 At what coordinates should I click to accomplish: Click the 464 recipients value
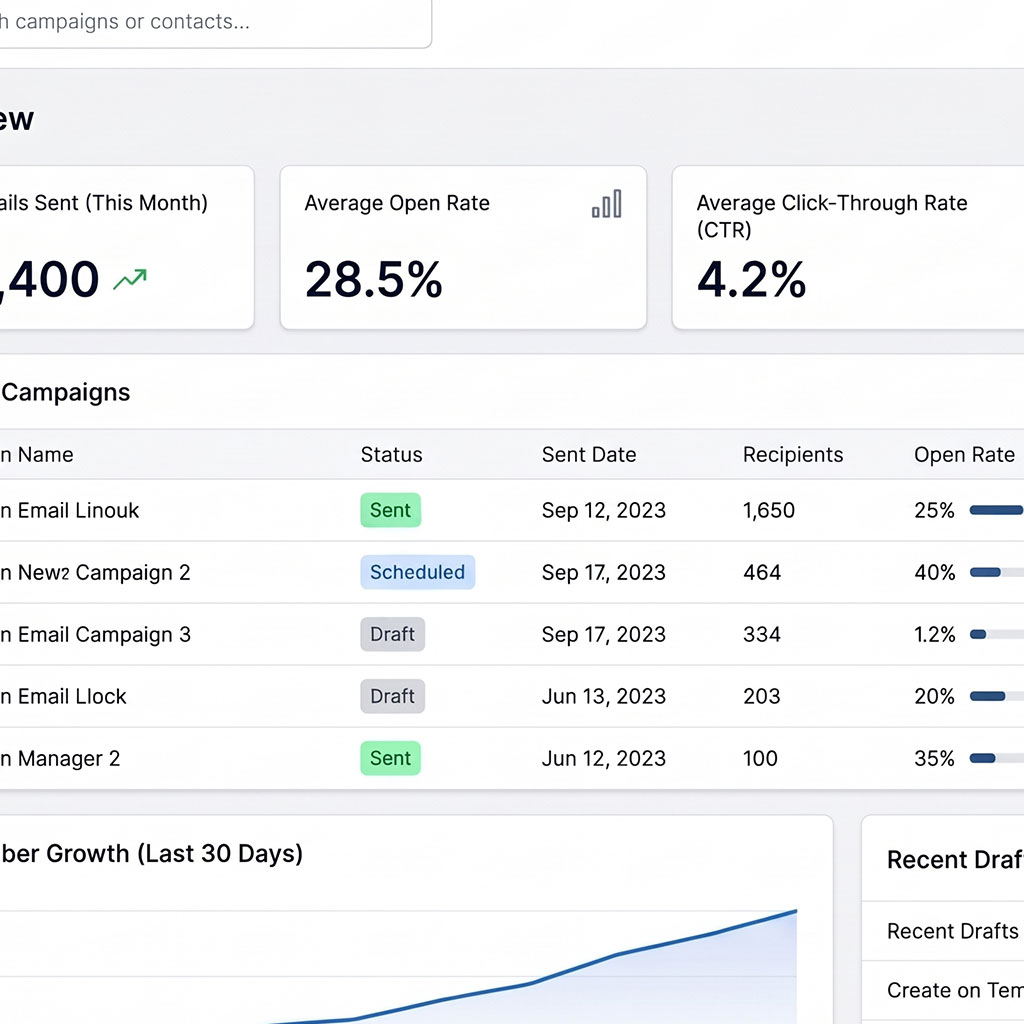(761, 573)
